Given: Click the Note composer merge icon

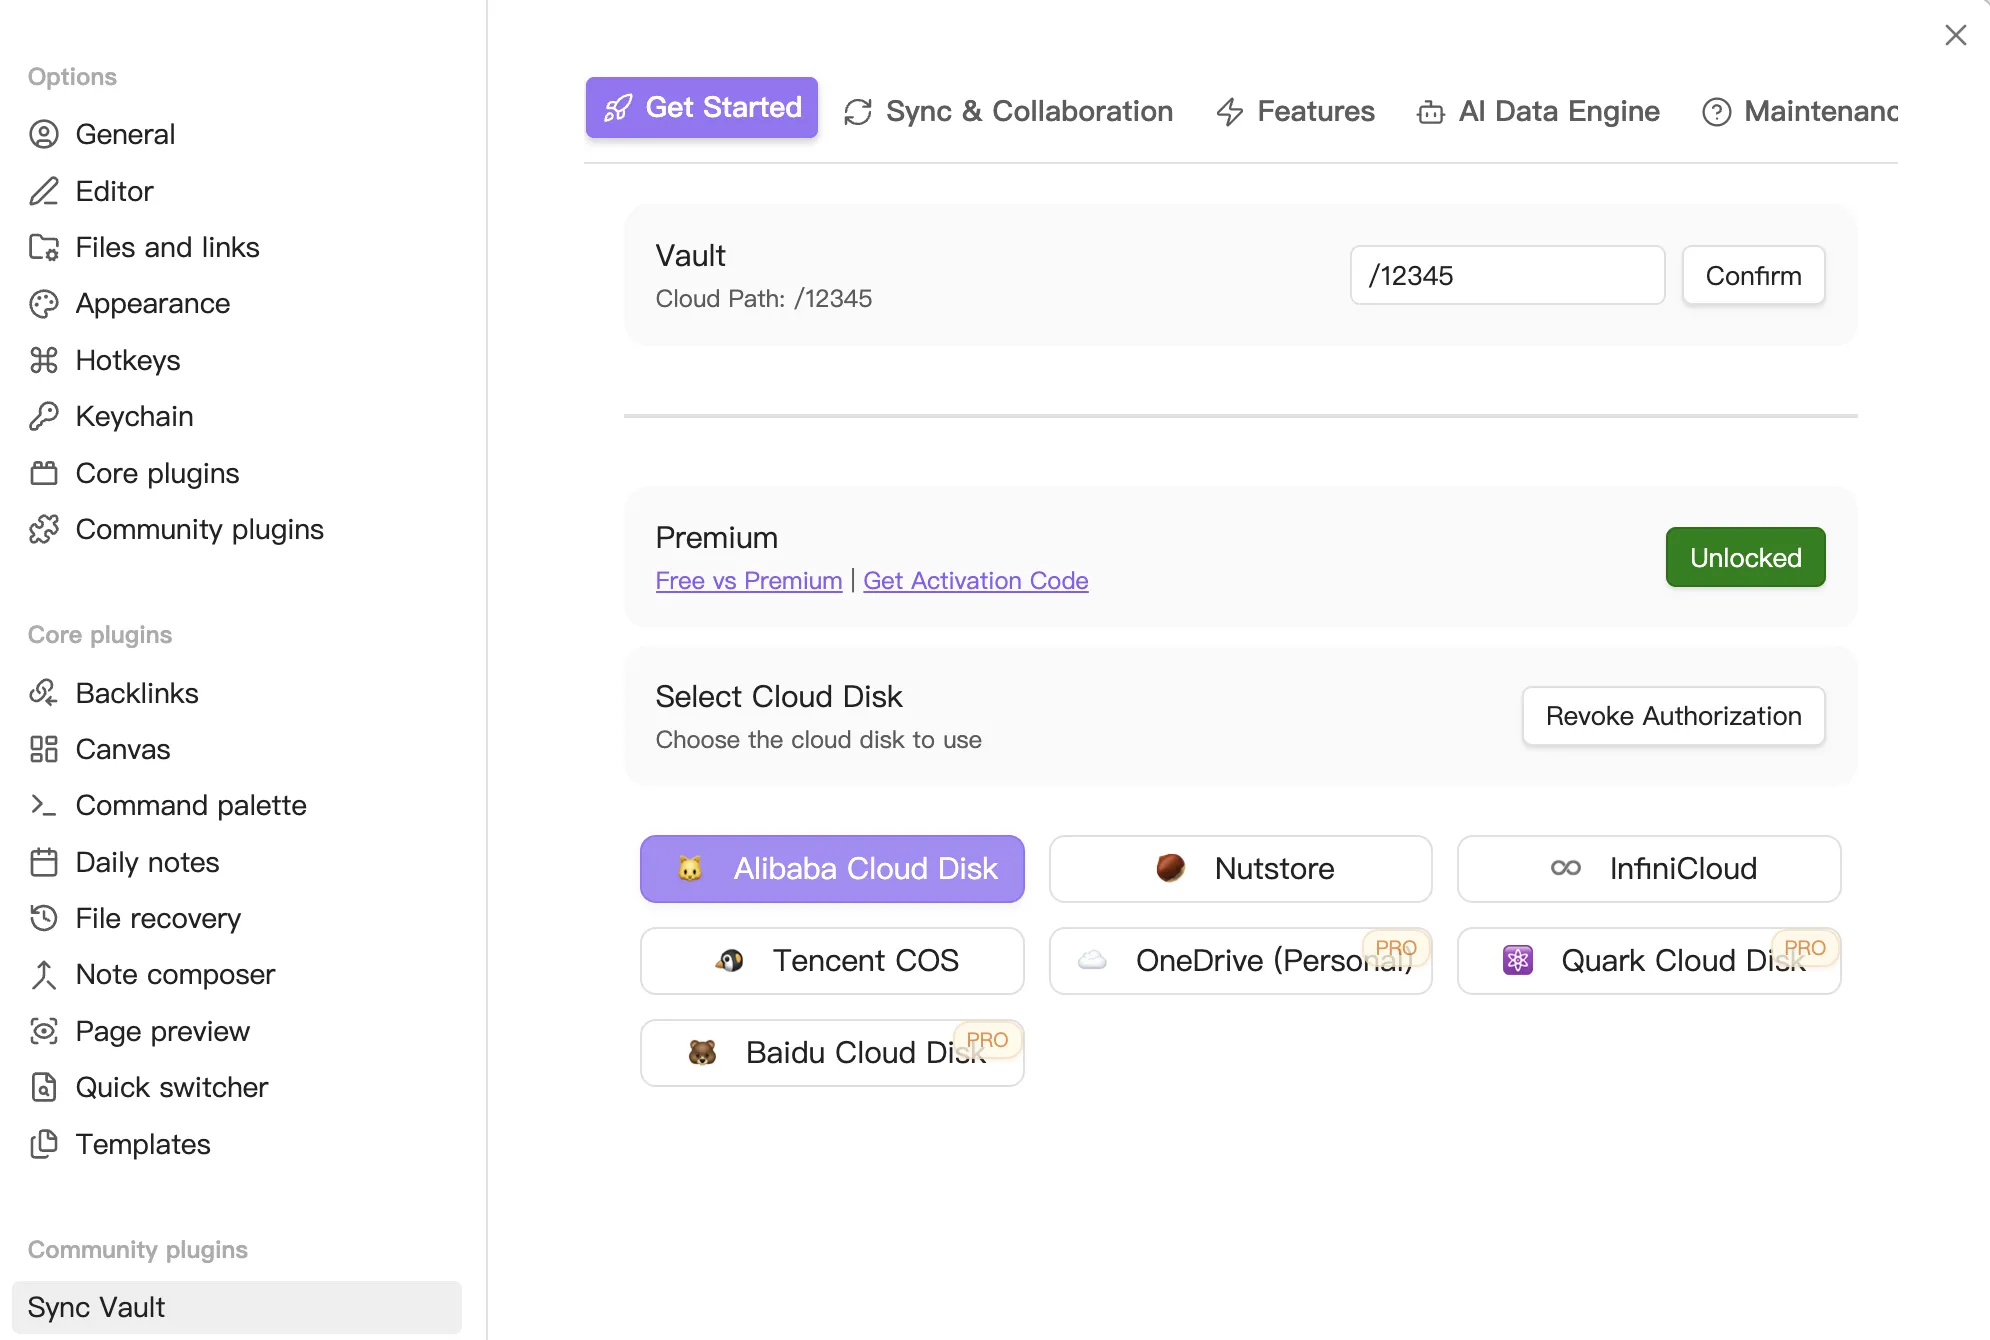Looking at the screenshot, I should [x=44, y=975].
